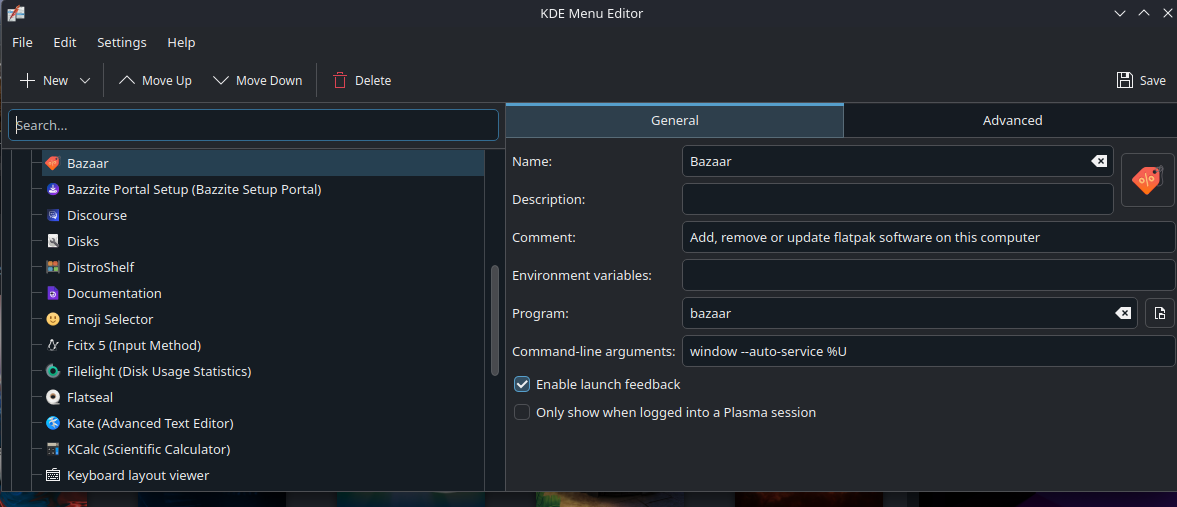
Task: Switch to the Advanced tab
Action: [x=1012, y=120]
